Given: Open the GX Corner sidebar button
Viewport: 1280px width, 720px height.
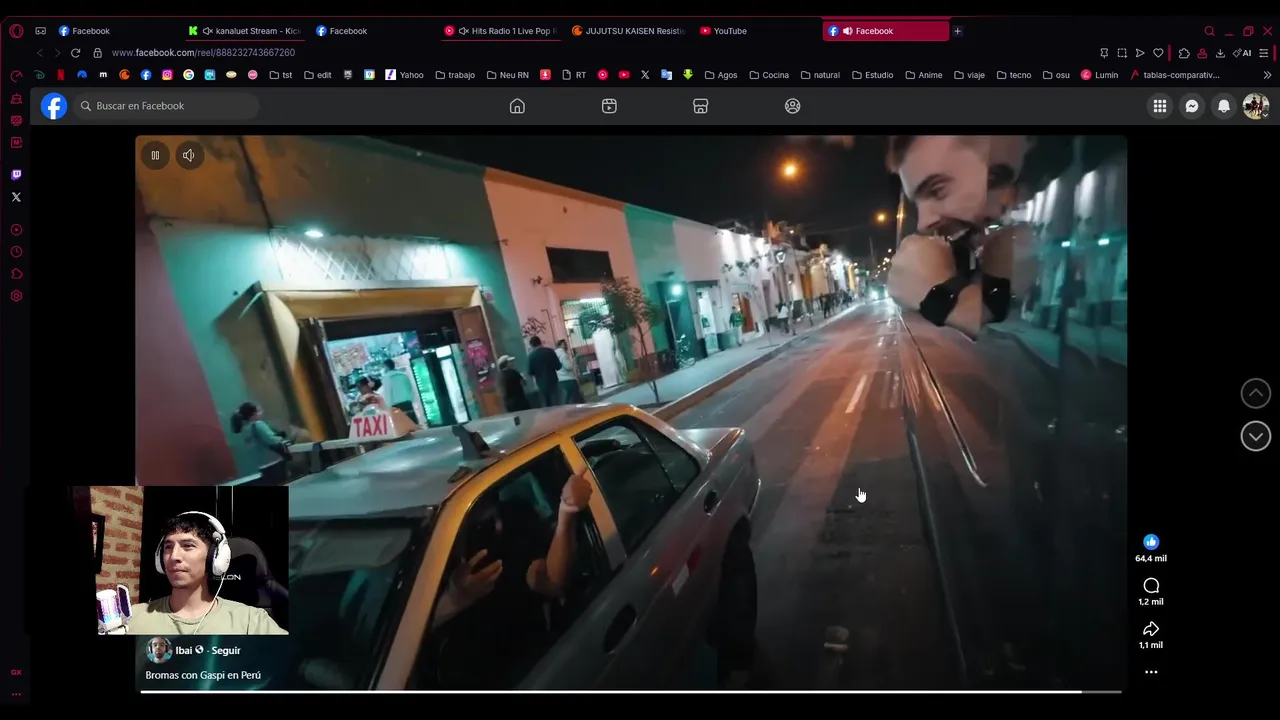Looking at the screenshot, I should (16, 672).
